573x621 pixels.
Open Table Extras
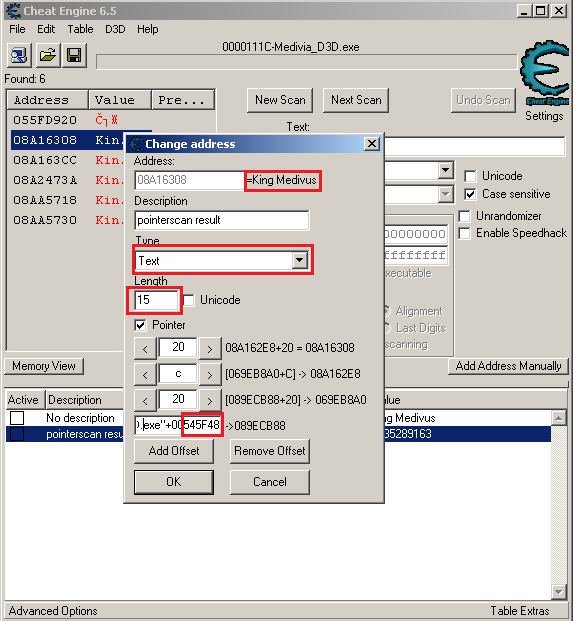(520, 611)
